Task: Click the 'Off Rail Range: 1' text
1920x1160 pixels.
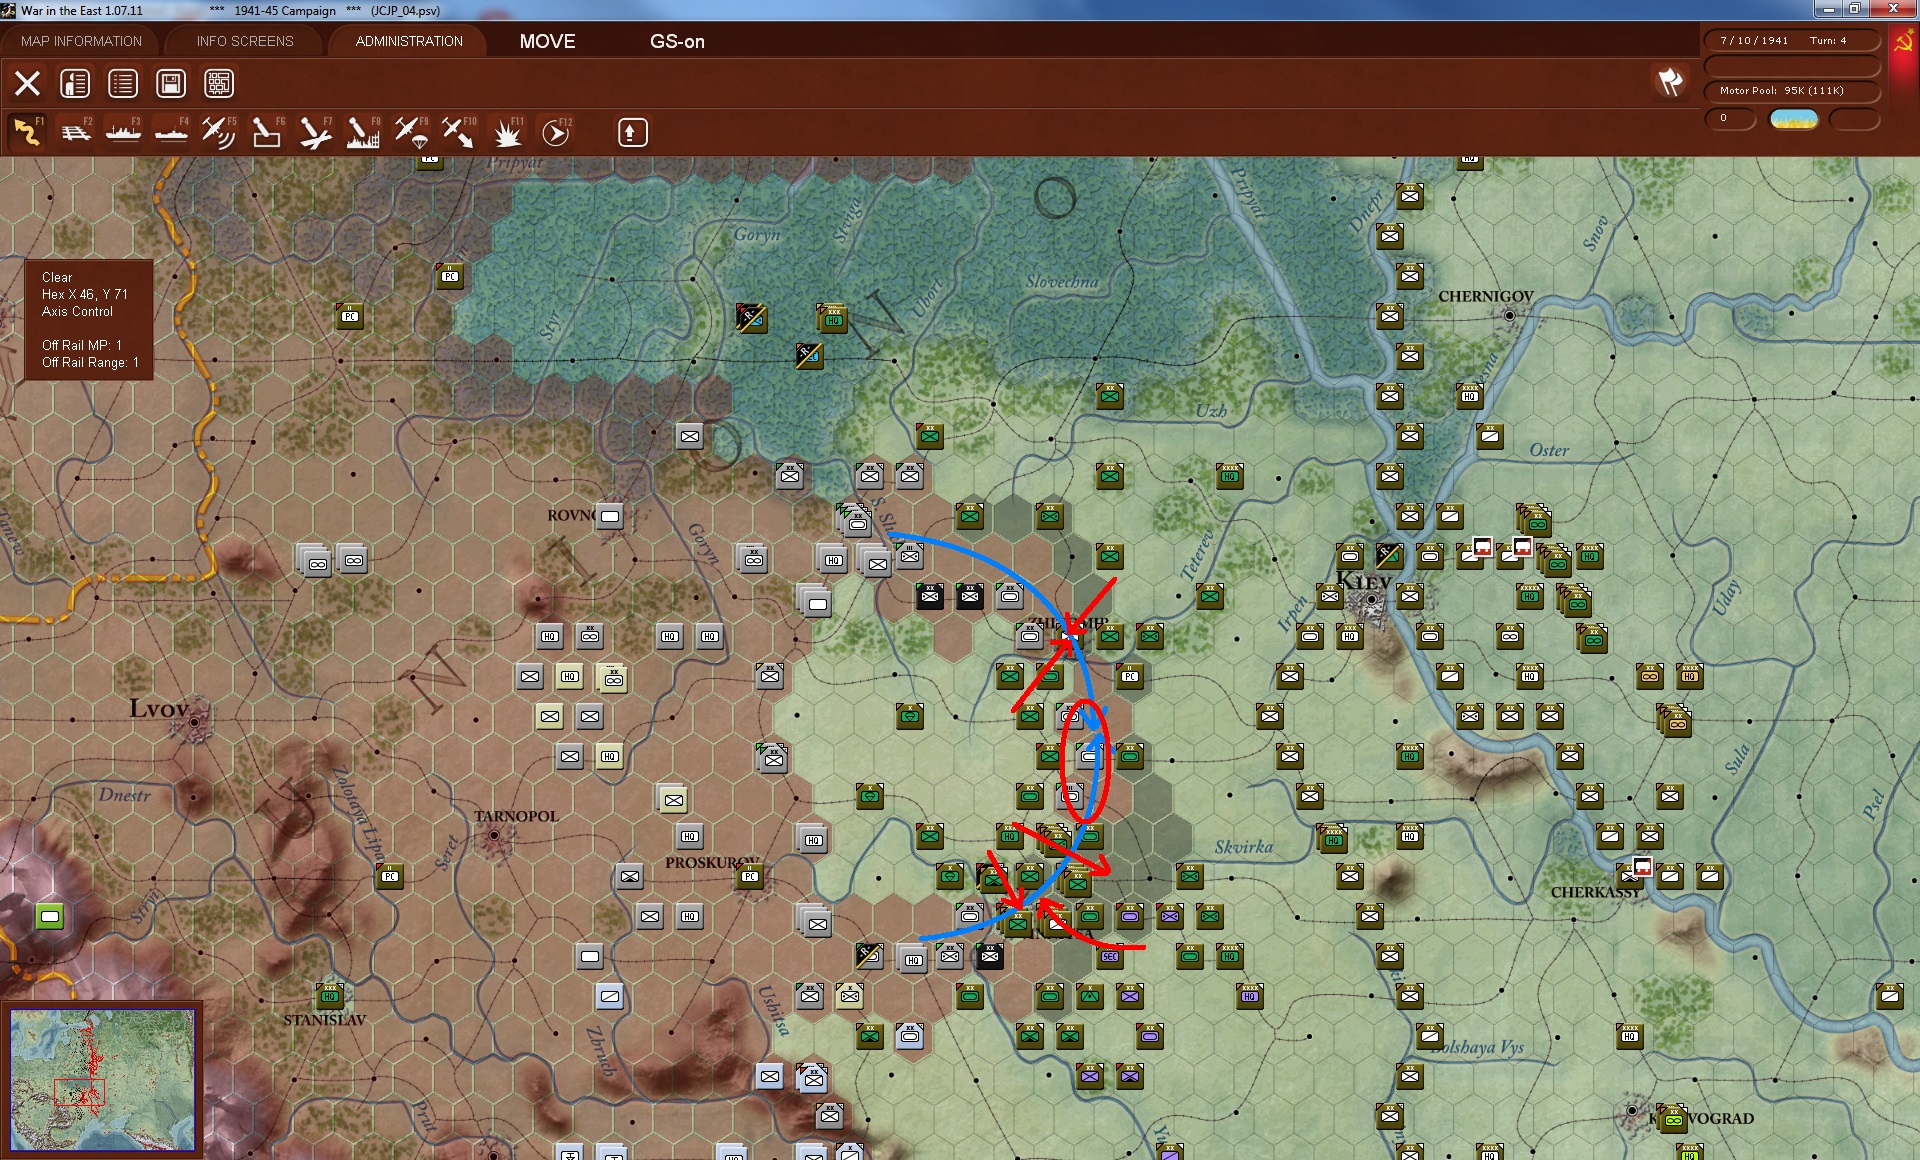Action: [x=90, y=362]
